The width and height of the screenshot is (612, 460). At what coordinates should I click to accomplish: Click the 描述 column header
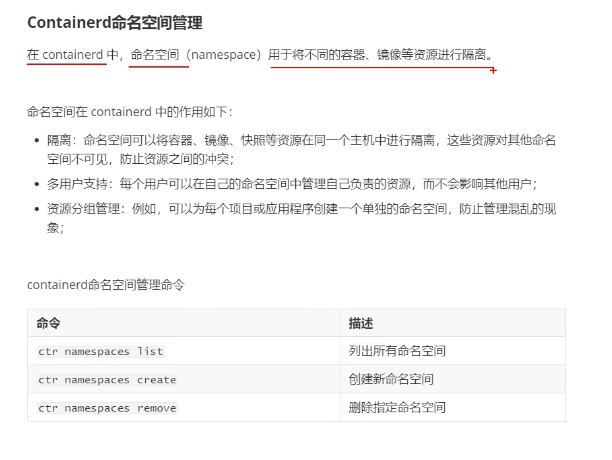(x=361, y=323)
